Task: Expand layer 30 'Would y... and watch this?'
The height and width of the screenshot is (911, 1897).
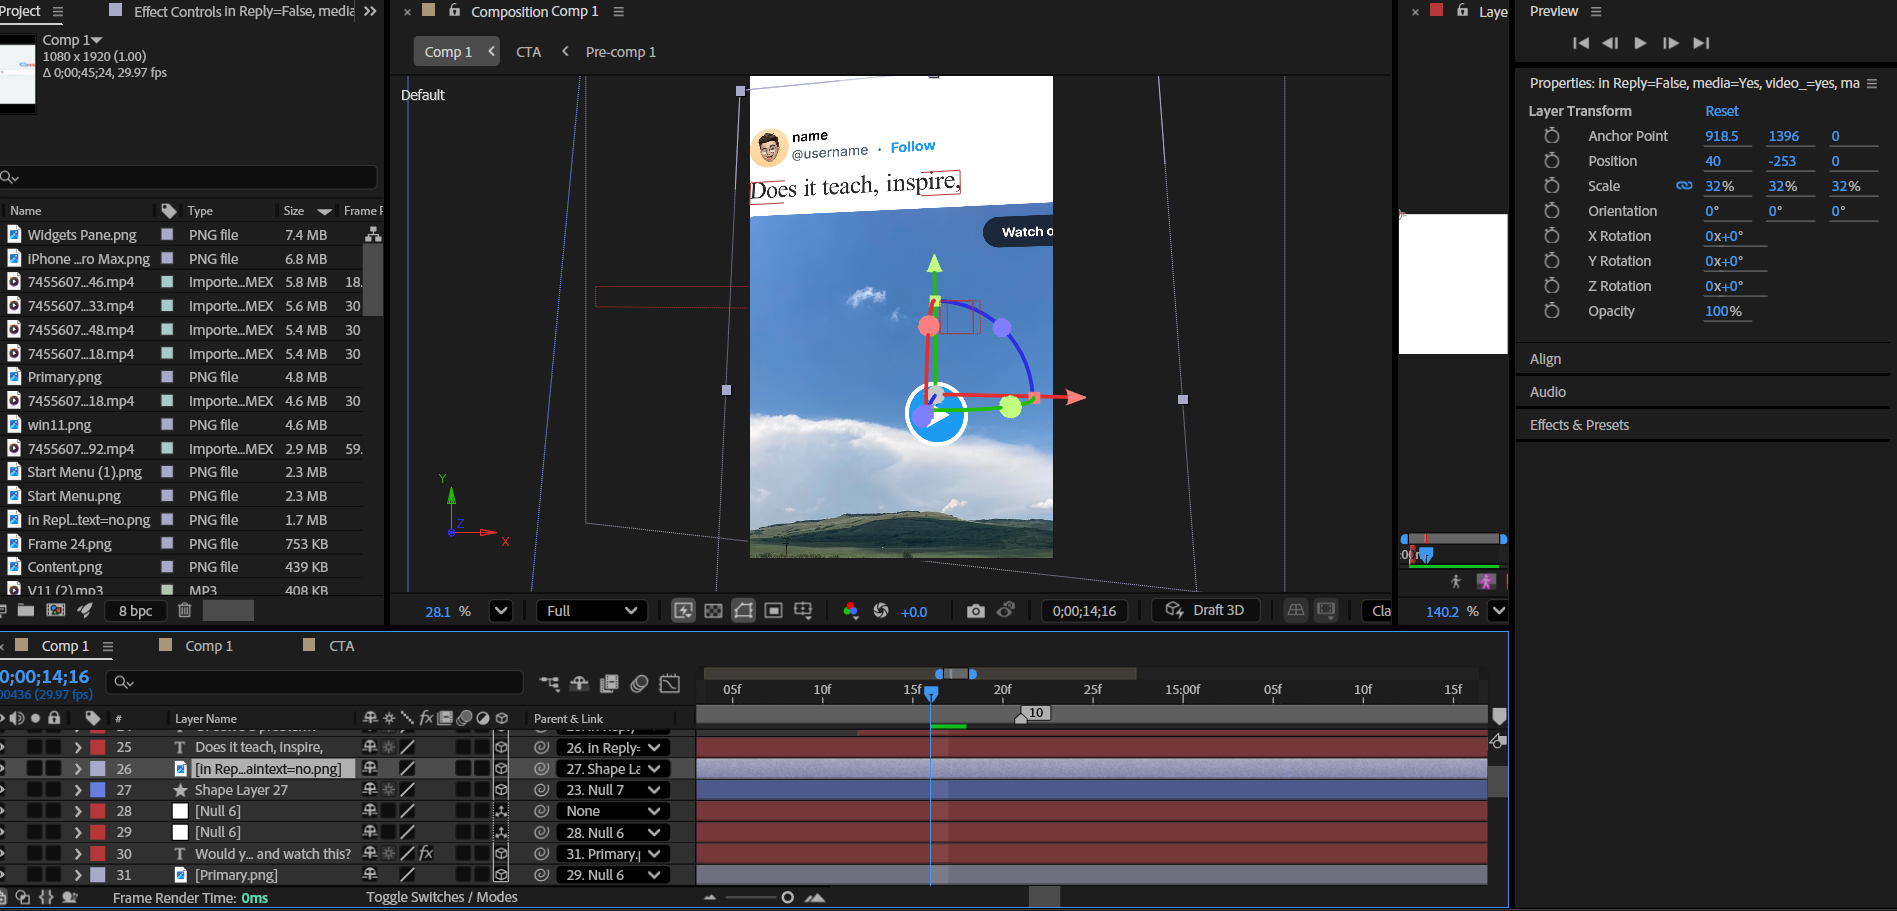Action: click(x=78, y=854)
